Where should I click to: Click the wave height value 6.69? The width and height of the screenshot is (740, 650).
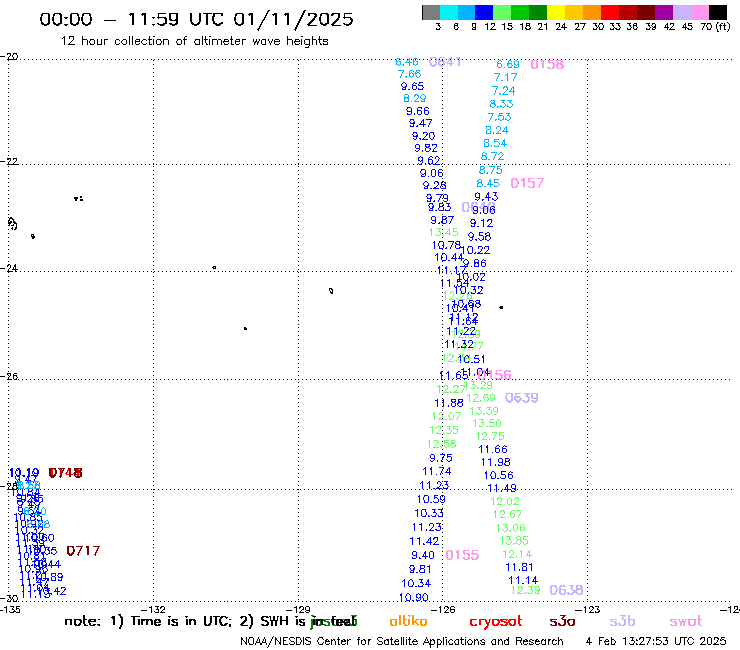pyautogui.click(x=508, y=64)
